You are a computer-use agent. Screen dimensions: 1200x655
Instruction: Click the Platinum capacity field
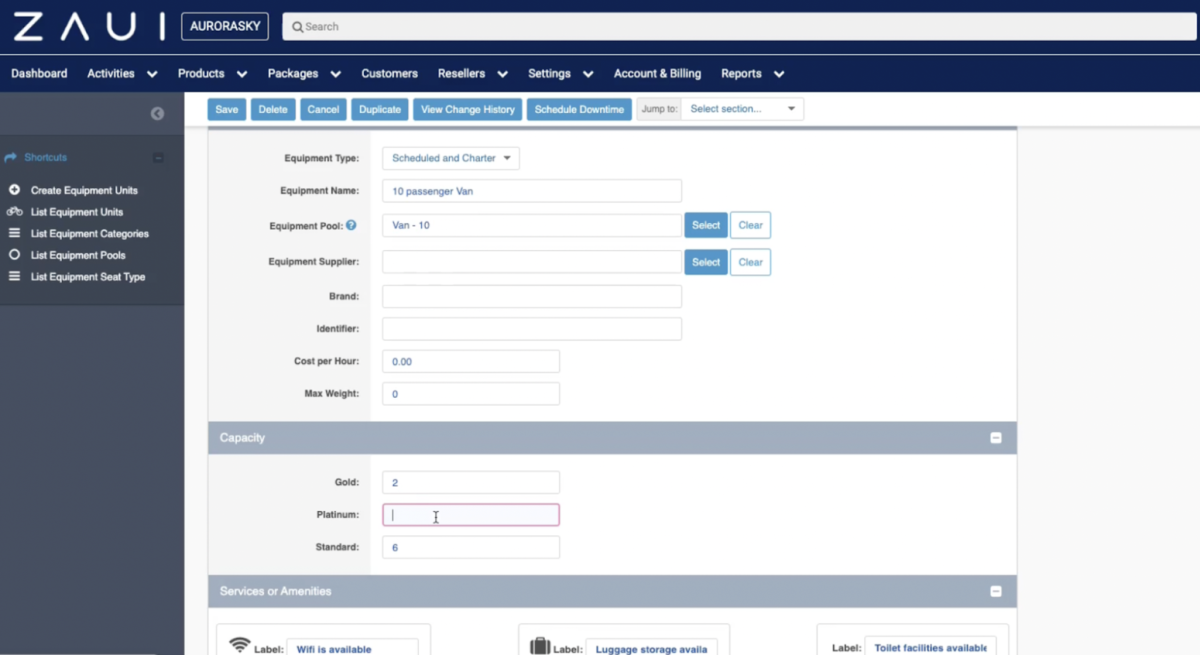pyautogui.click(x=471, y=515)
